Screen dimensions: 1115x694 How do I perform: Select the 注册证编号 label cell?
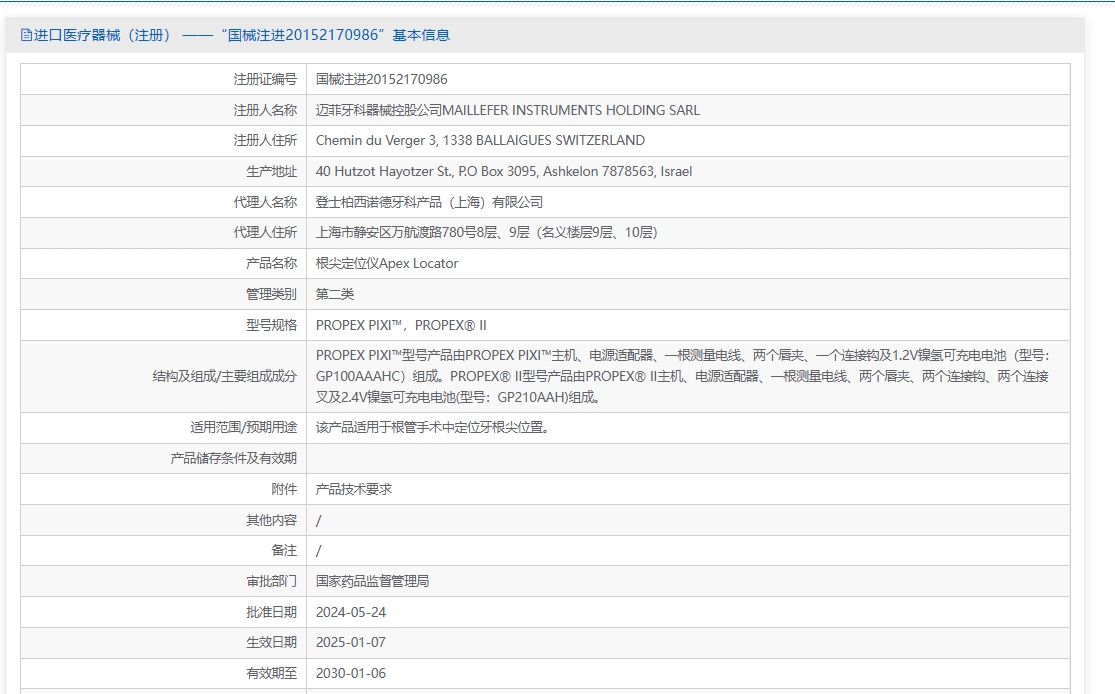164,79
